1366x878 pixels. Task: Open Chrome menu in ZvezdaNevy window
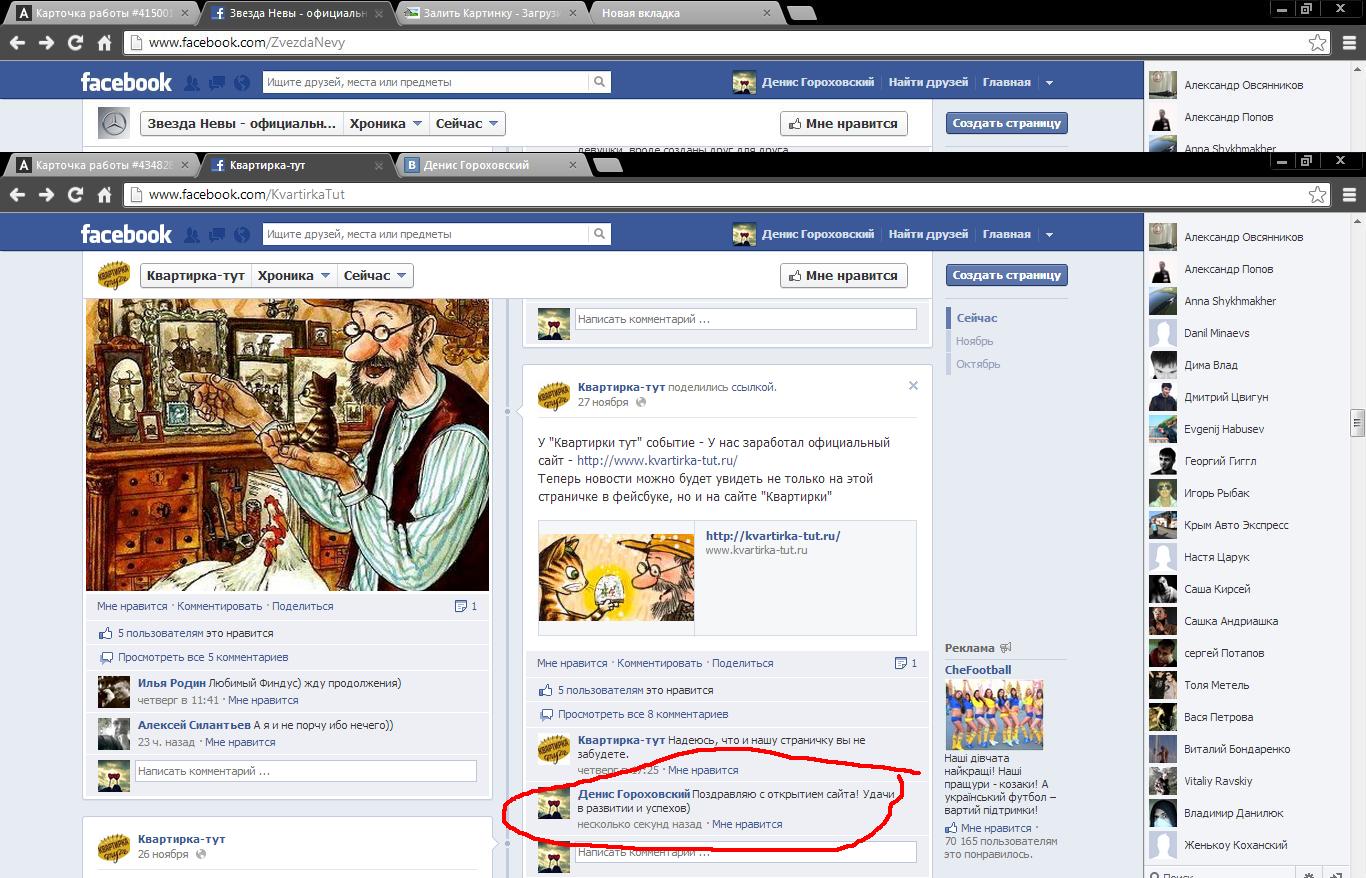(1349, 43)
